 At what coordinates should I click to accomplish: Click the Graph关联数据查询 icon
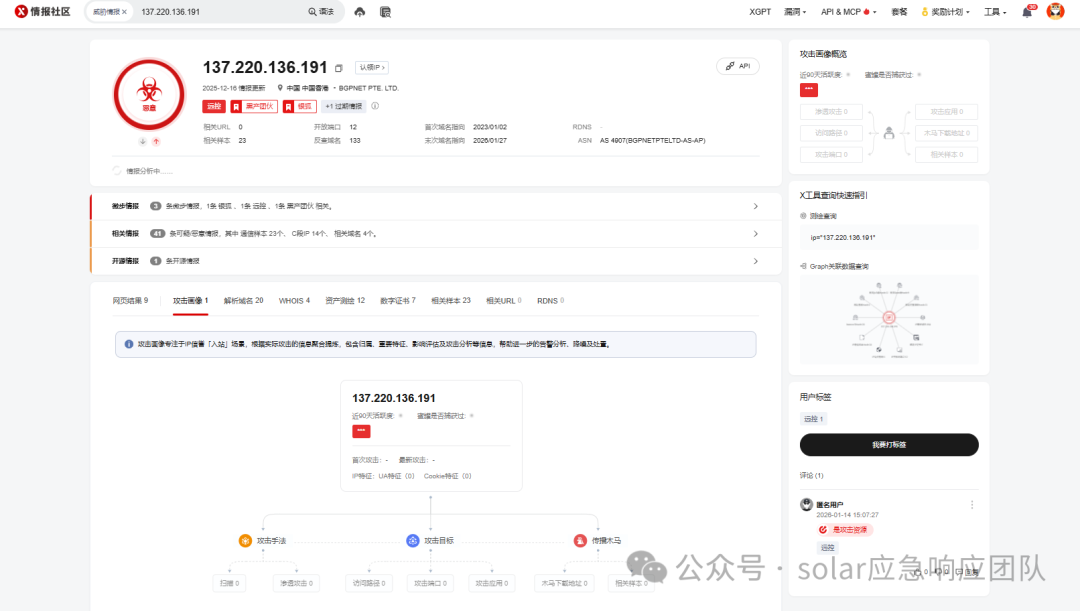pyautogui.click(x=803, y=266)
